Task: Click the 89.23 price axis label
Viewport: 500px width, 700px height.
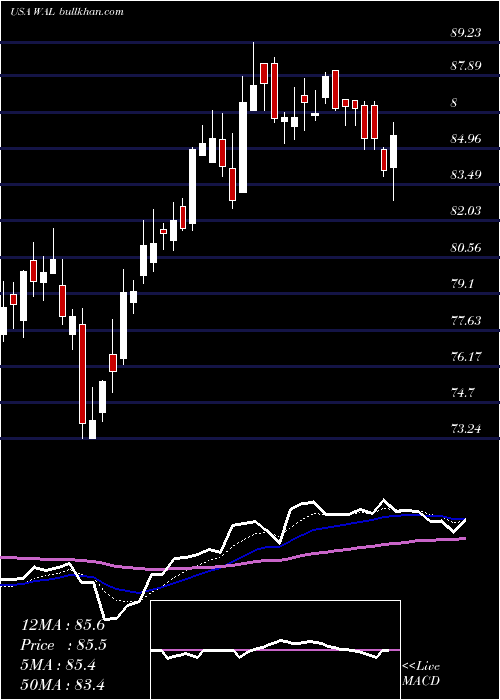Action: point(466,33)
